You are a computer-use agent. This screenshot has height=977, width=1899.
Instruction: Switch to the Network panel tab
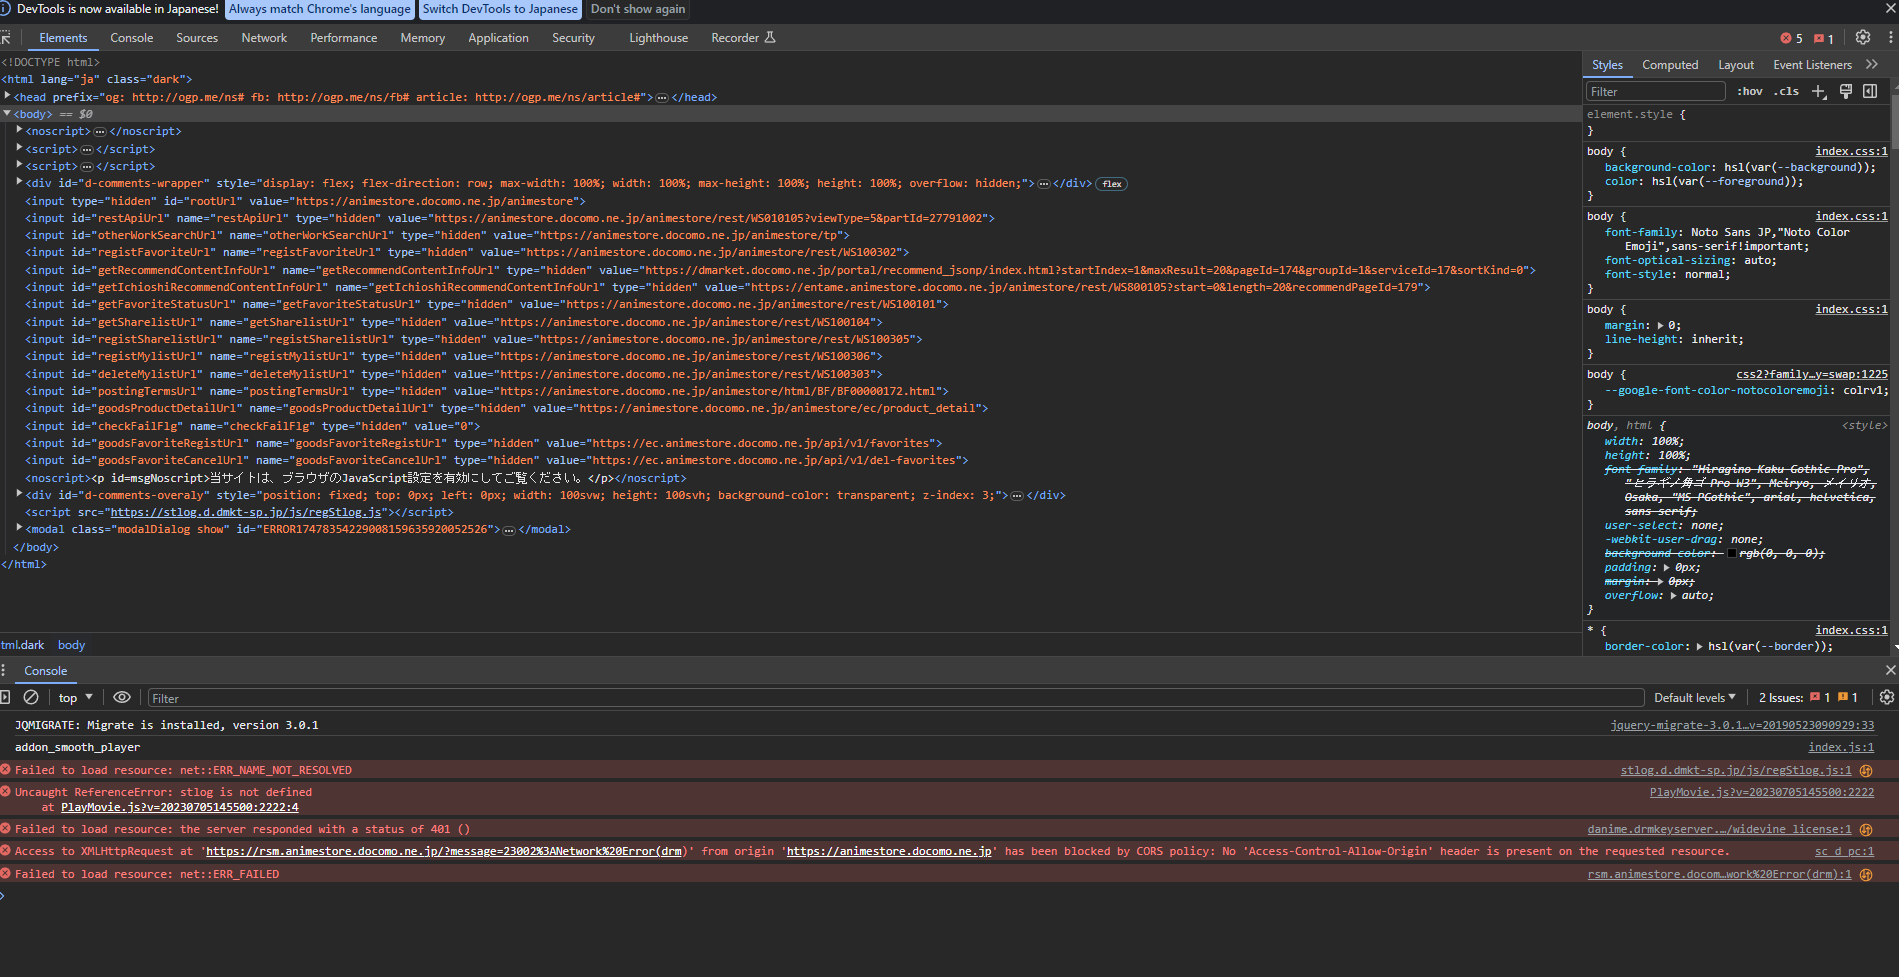coord(264,38)
